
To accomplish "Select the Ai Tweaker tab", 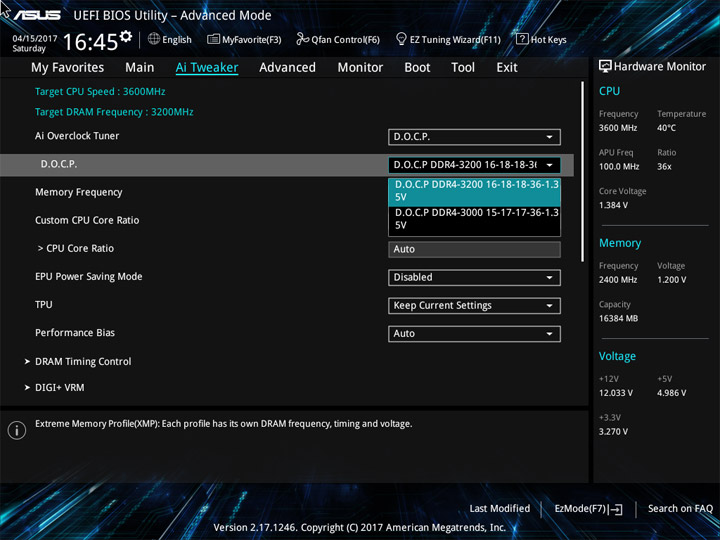I will [207, 68].
